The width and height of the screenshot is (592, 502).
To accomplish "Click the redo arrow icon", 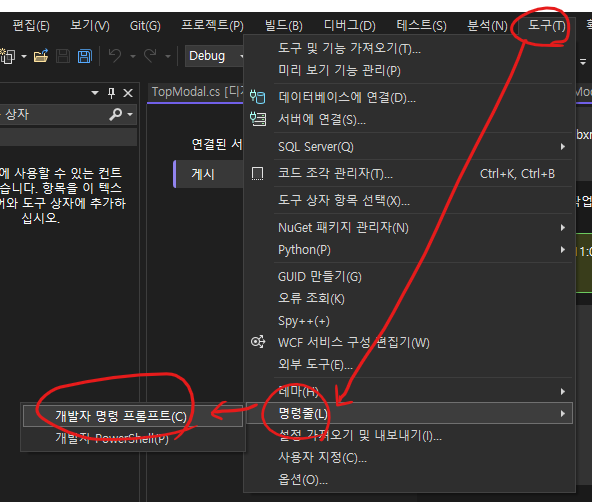I will [150, 56].
